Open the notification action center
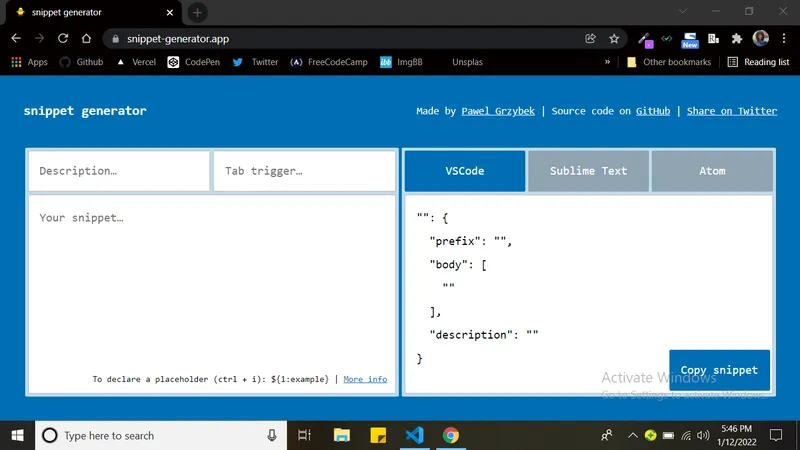The height and width of the screenshot is (450, 800). click(776, 435)
